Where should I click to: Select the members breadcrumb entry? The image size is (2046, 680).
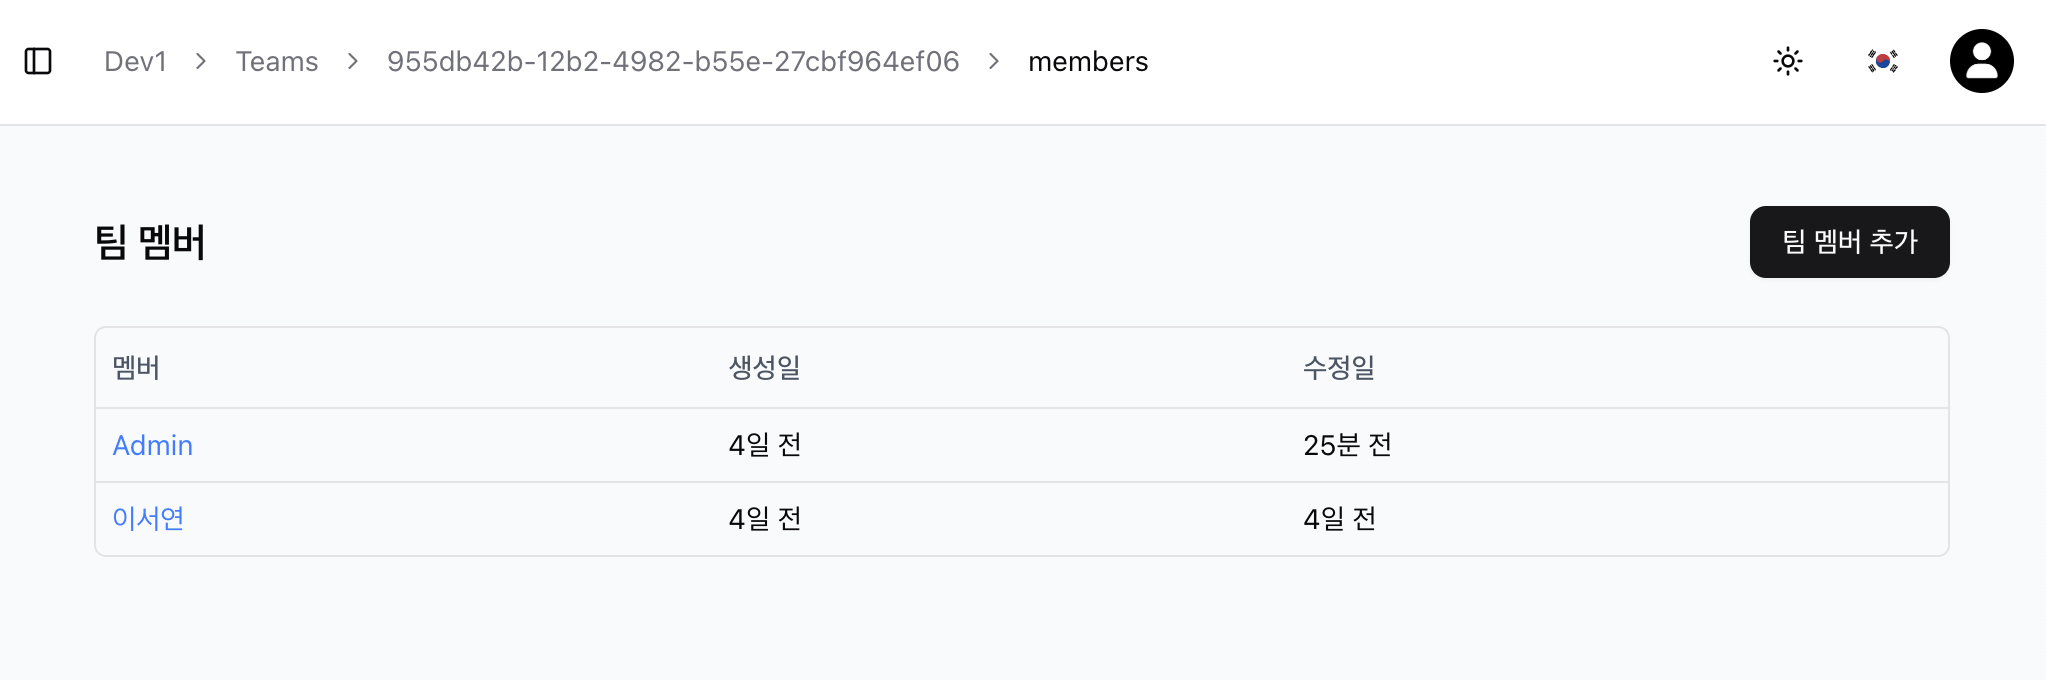click(x=1088, y=61)
